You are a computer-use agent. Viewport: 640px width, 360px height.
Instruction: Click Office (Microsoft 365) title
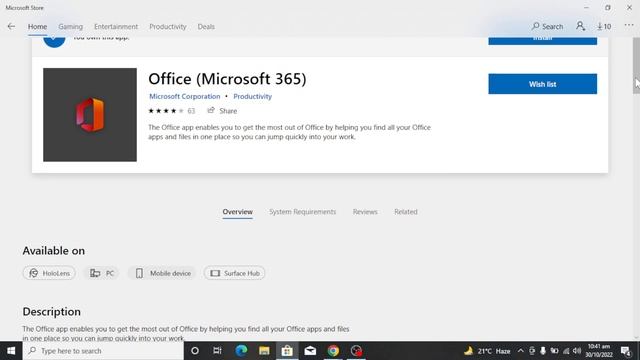(x=227, y=79)
